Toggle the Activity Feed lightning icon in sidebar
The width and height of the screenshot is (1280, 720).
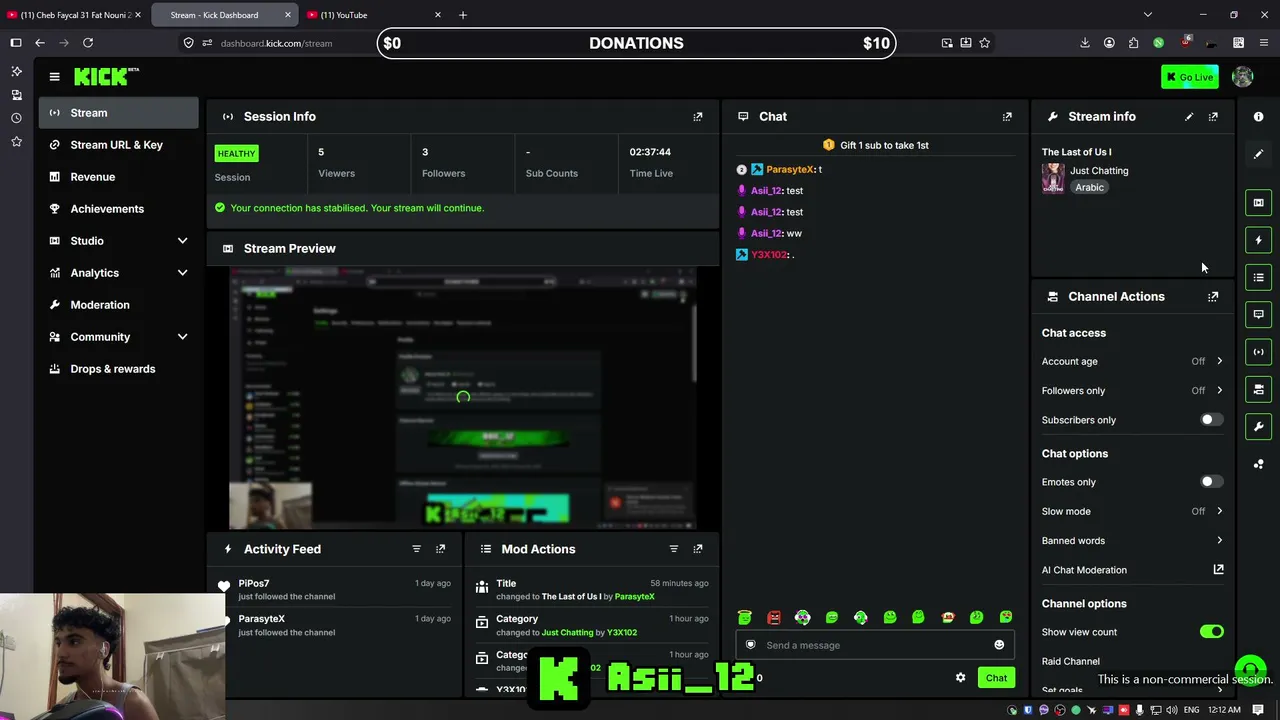(x=1259, y=240)
